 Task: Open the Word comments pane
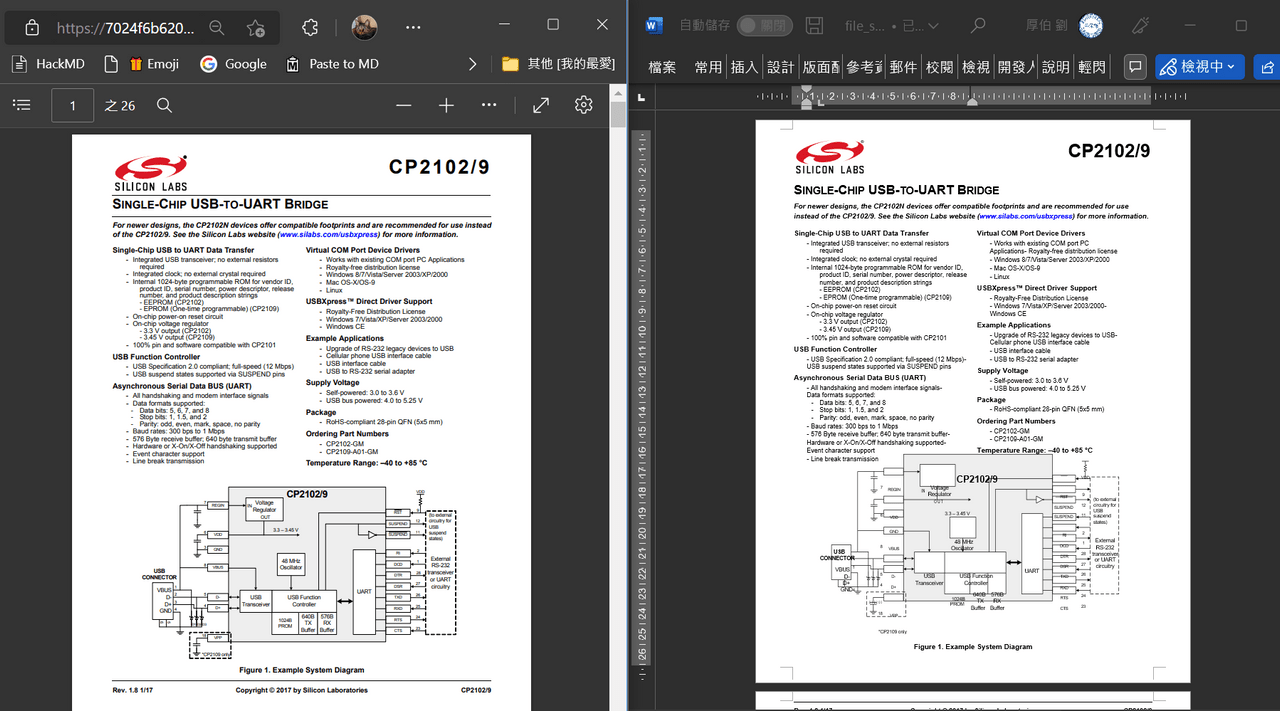click(1135, 67)
